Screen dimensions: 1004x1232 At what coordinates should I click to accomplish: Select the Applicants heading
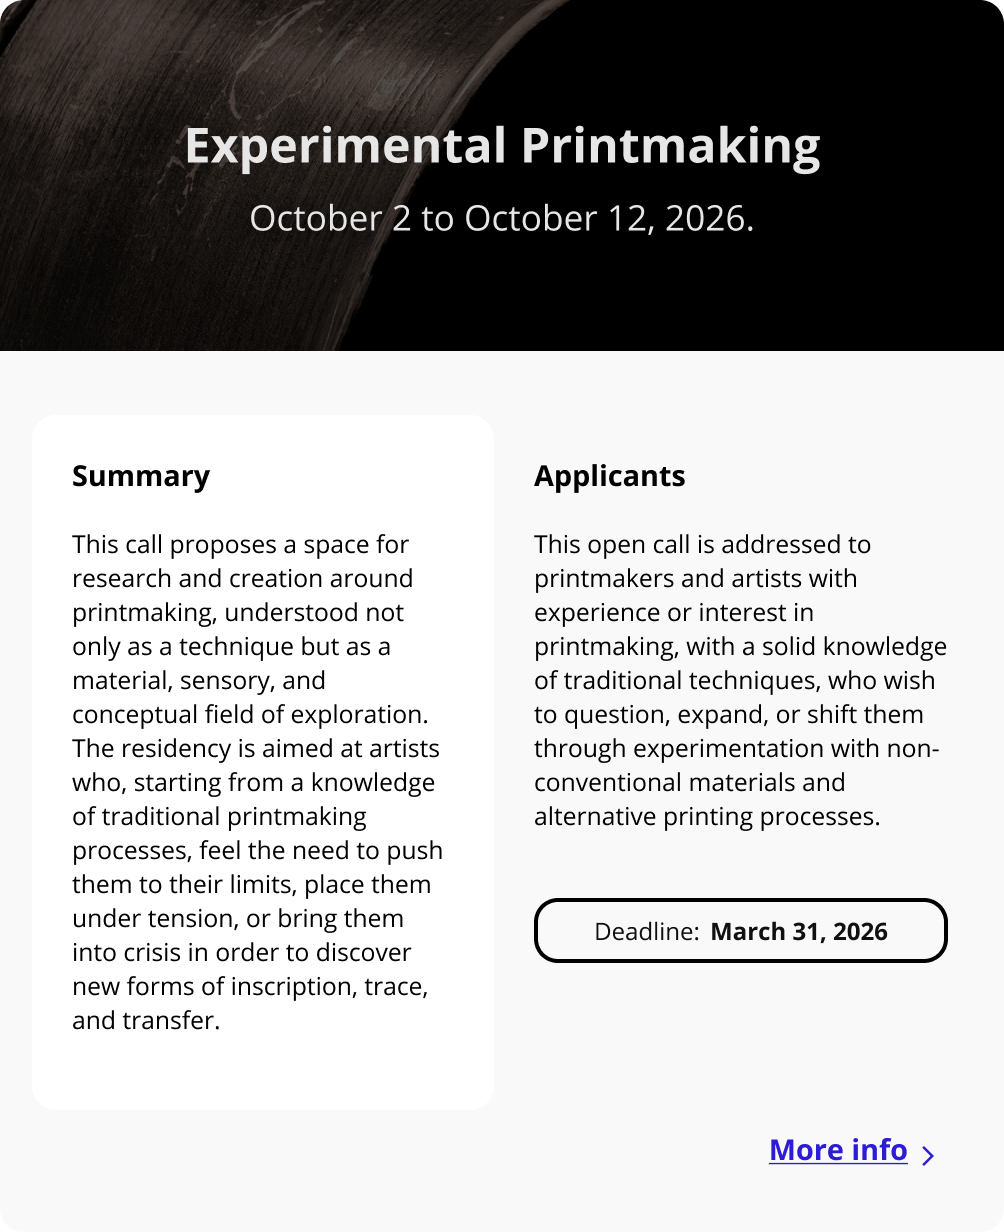coord(610,476)
